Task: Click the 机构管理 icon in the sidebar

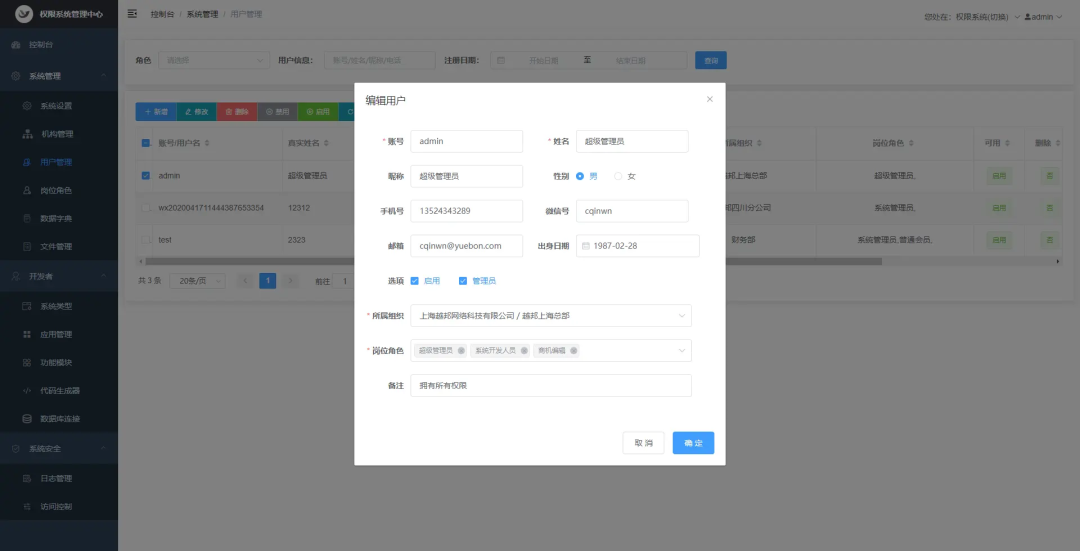Action: [x=28, y=134]
